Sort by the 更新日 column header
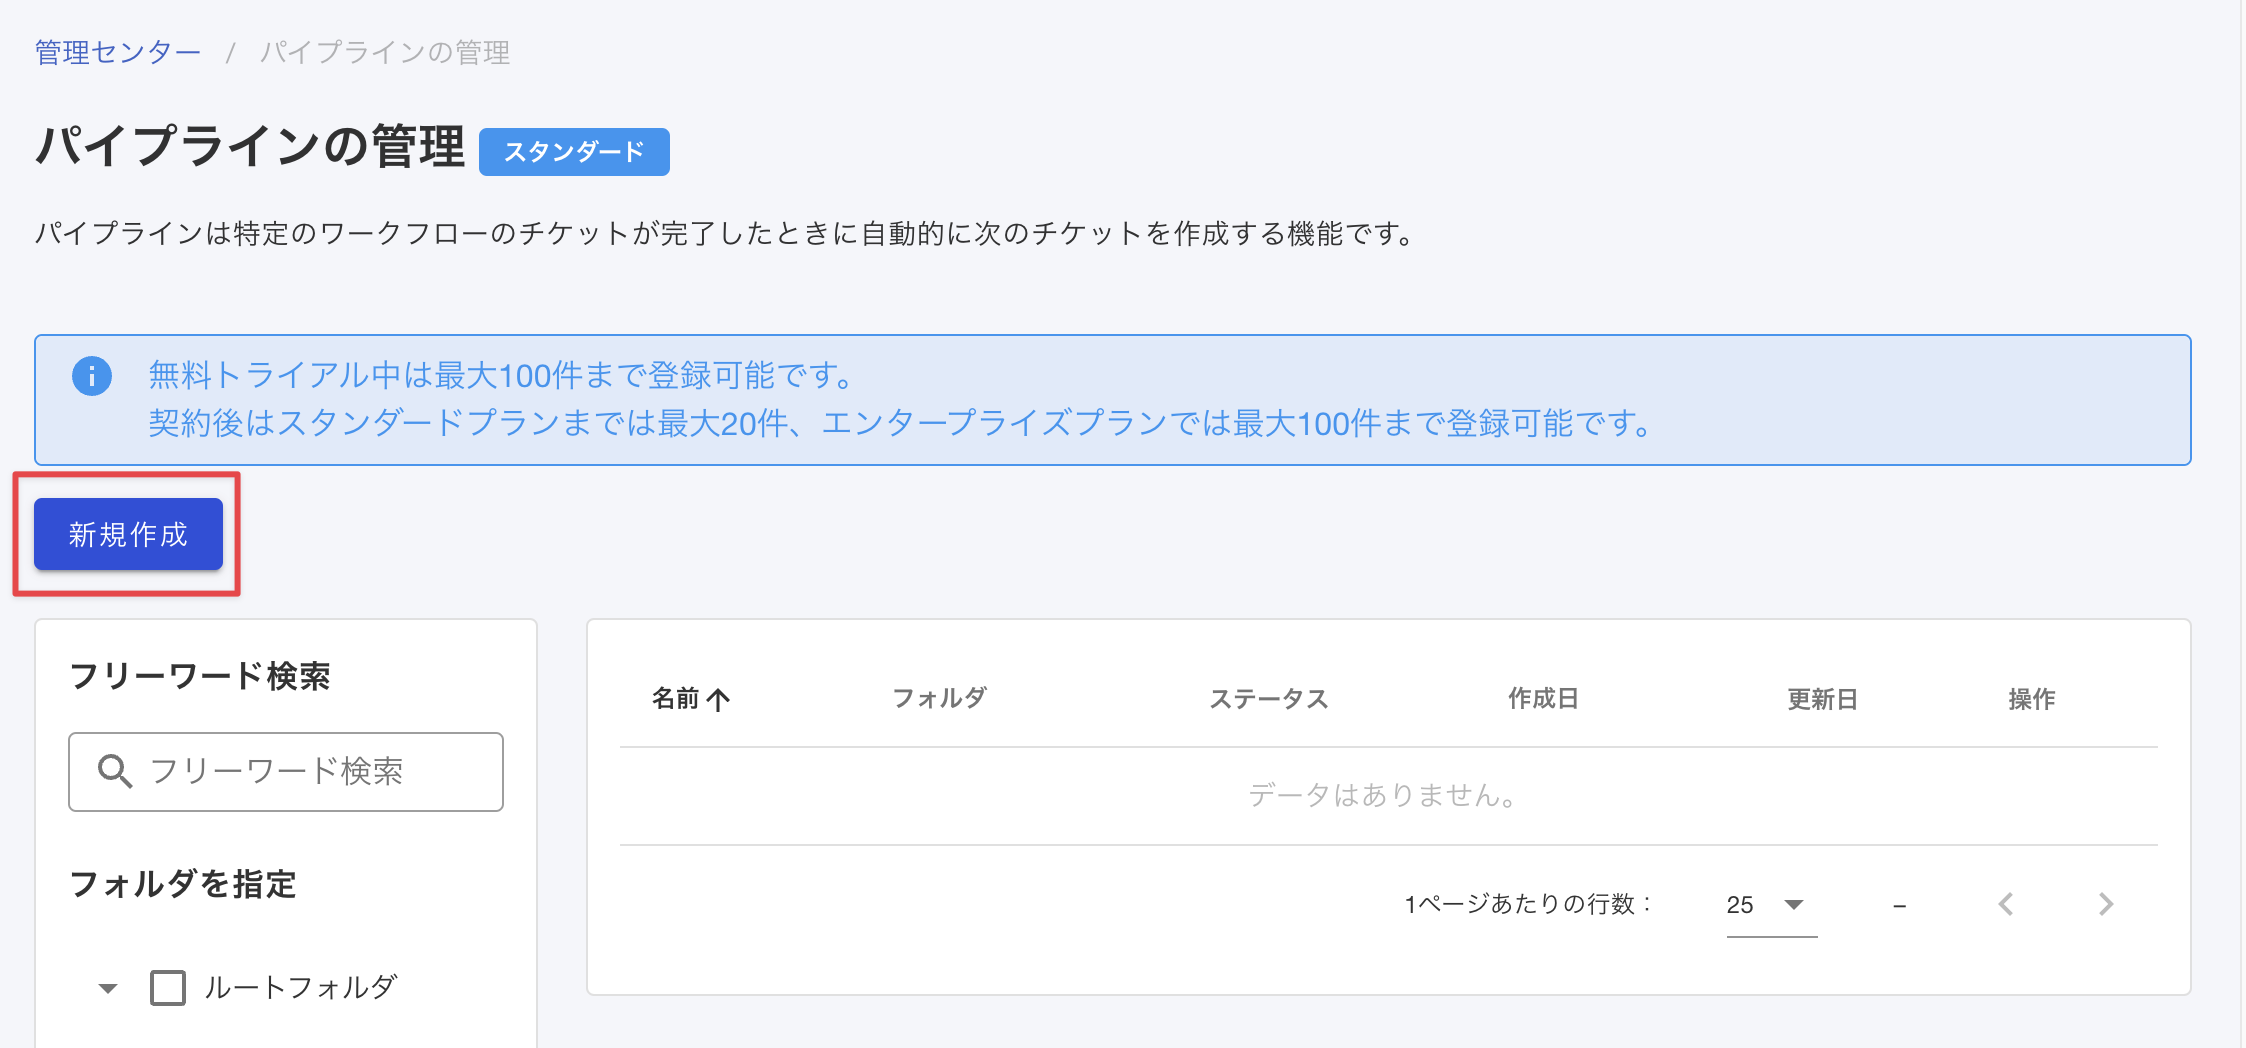 1823,699
